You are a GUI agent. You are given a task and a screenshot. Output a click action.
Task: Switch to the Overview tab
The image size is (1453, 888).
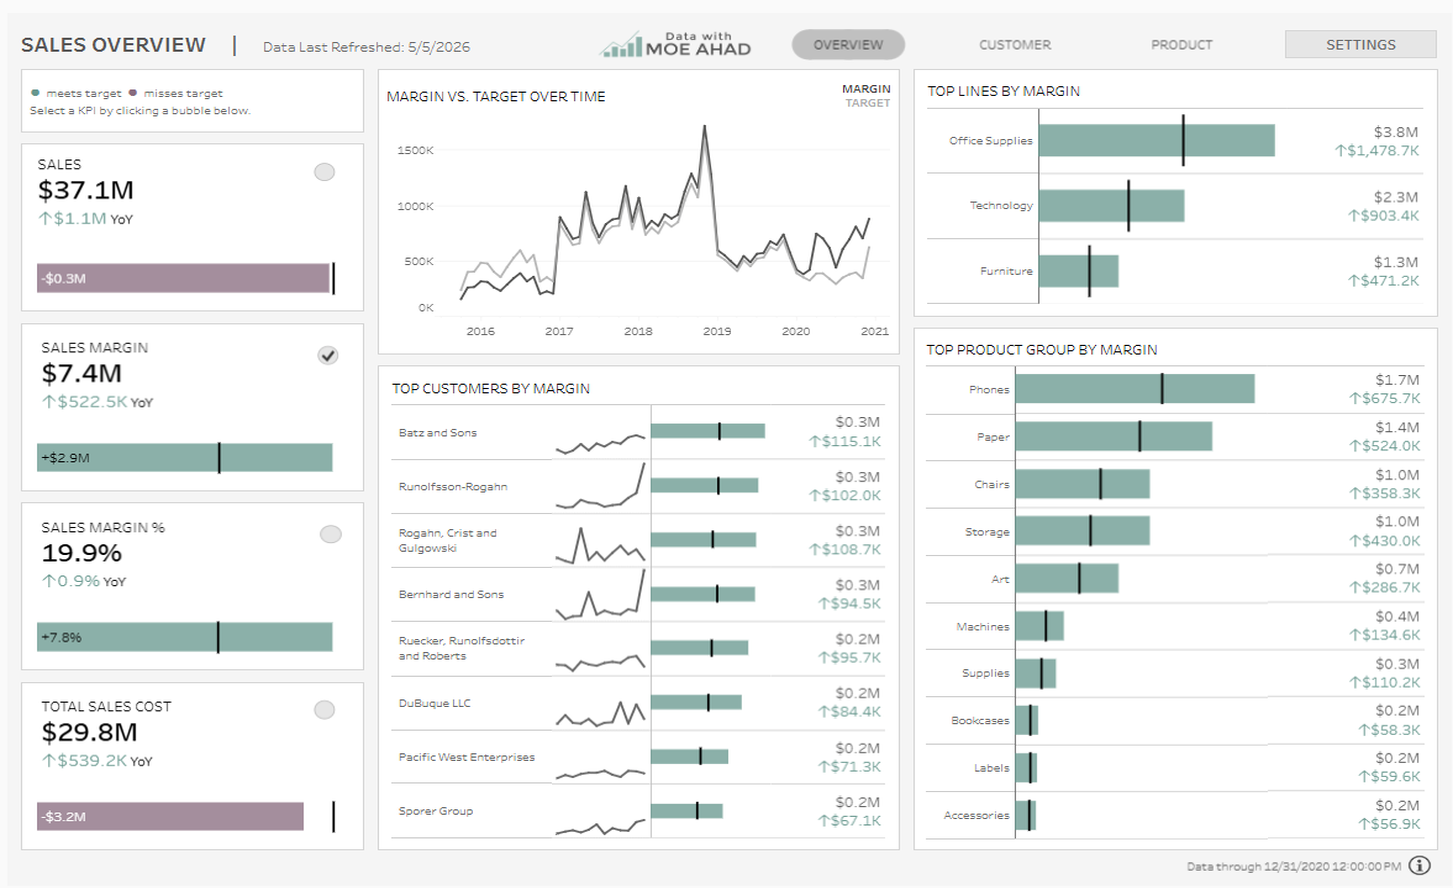coord(848,45)
